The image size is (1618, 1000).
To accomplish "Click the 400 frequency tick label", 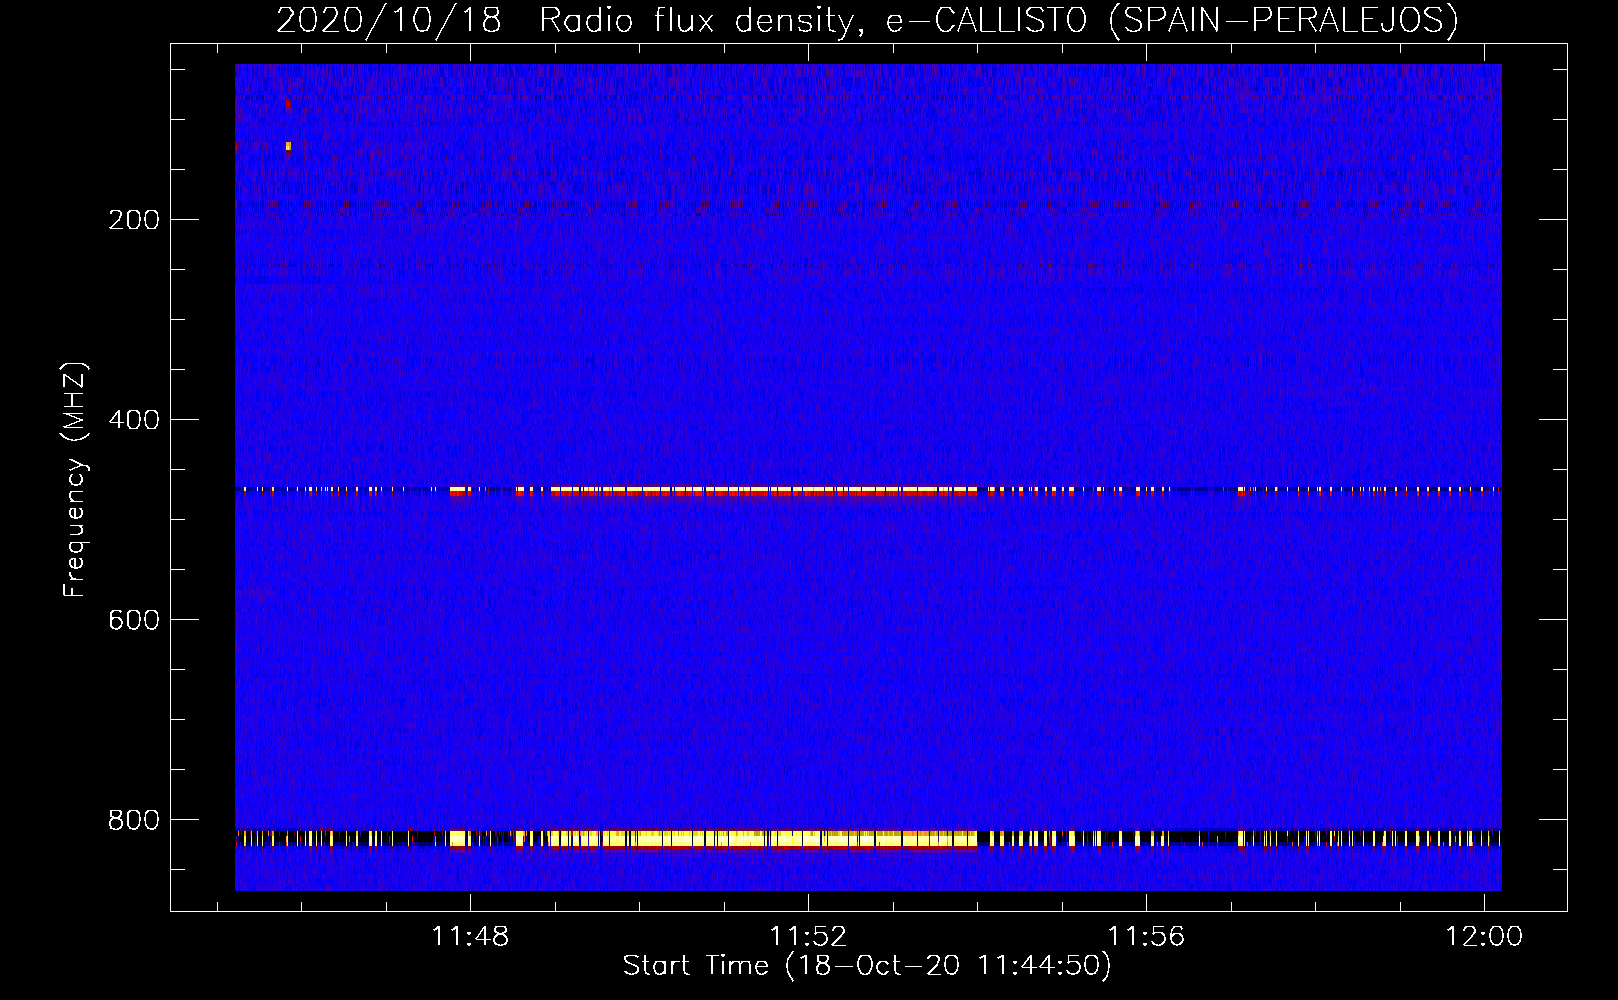I will click(x=134, y=420).
